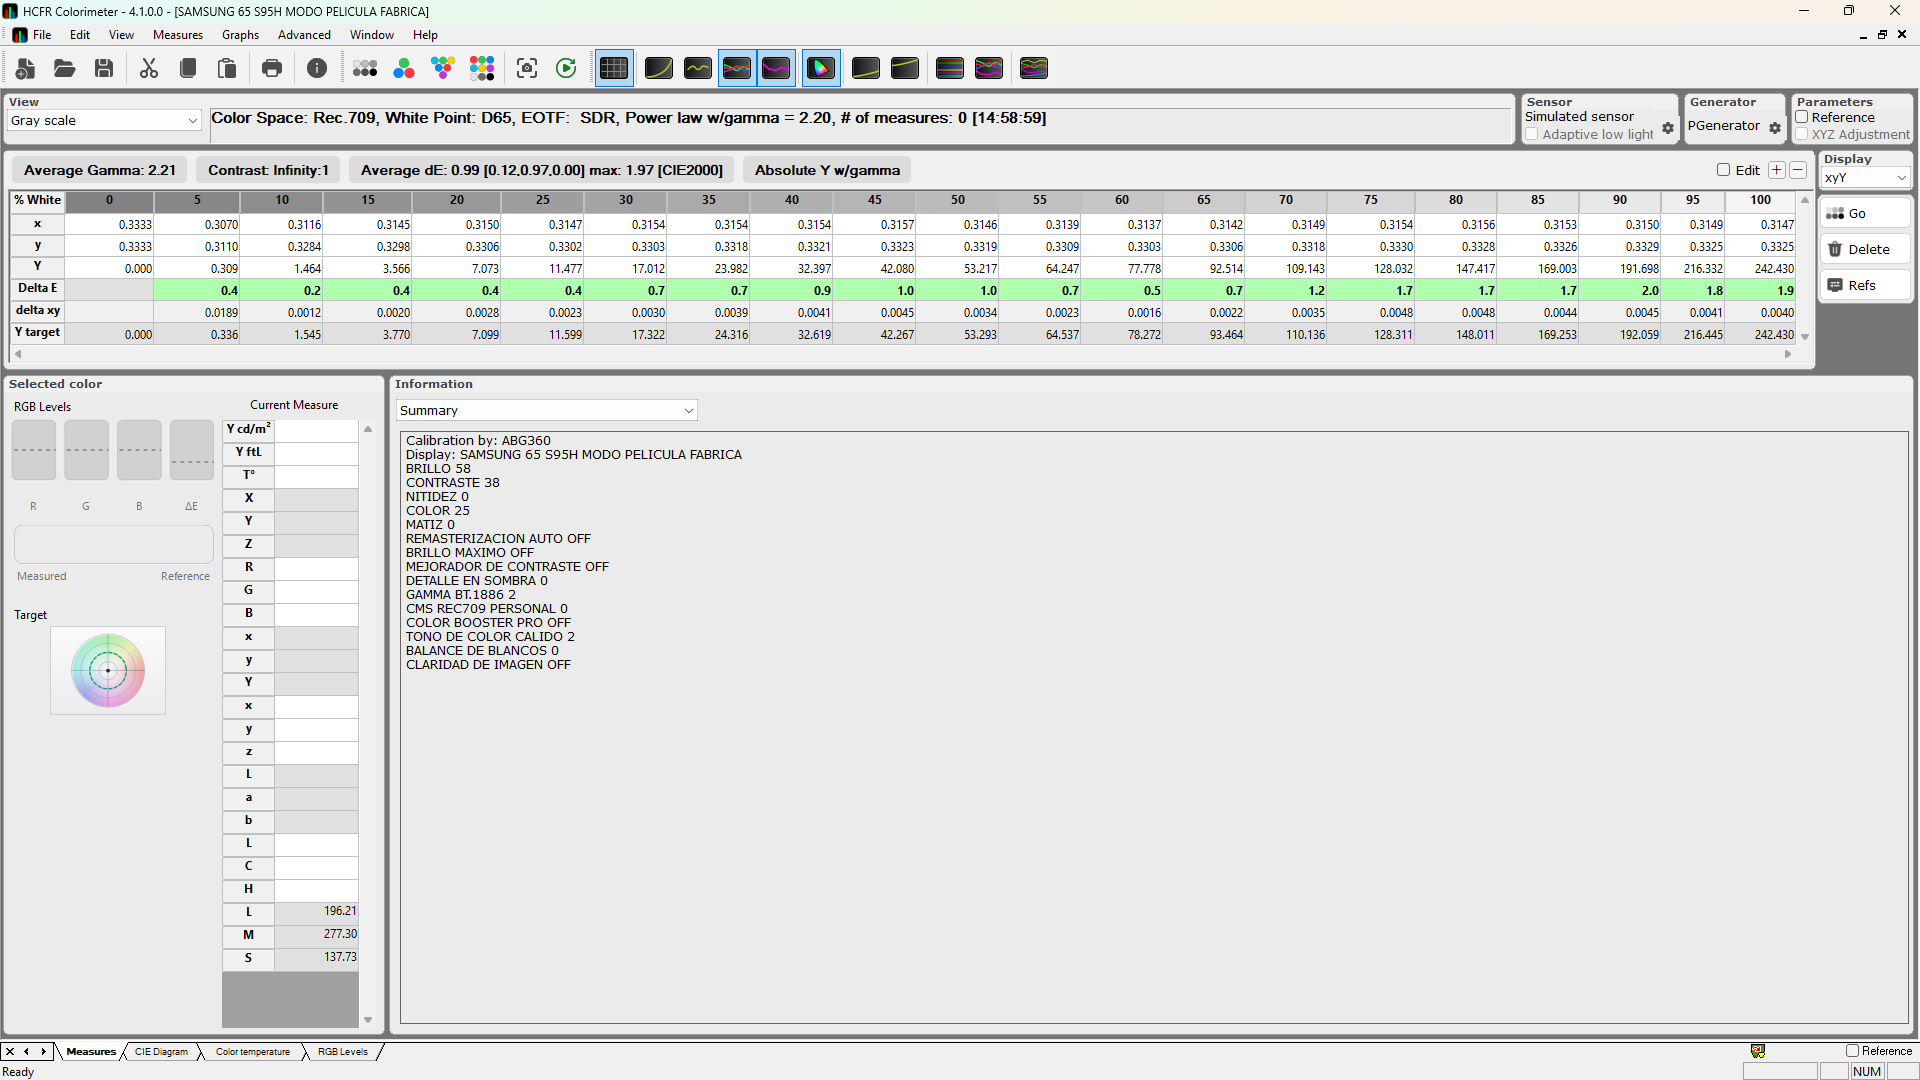
Task: Open the saturation luminance graph icon
Action: click(950, 68)
